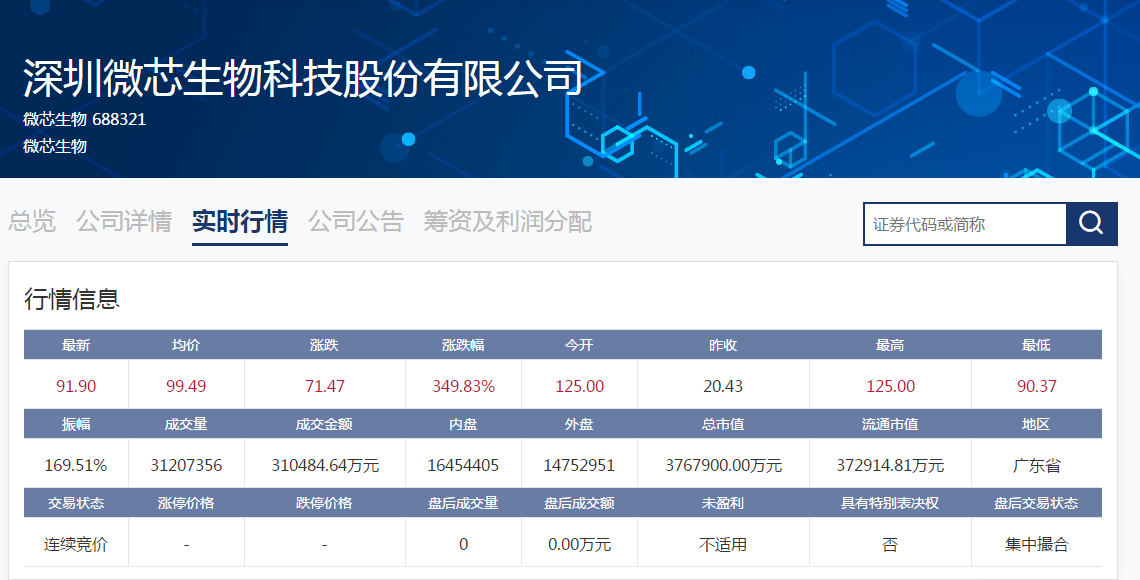Click the 交易状态 header cell
Viewport: 1140px width, 580px height.
(x=76, y=503)
